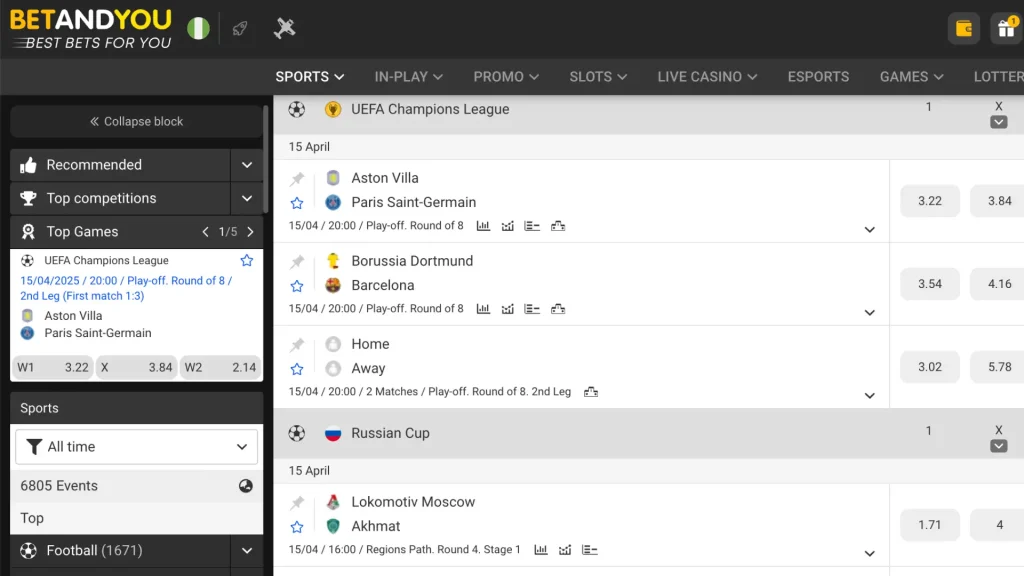Click the football icon next to Russian Cup

296,433
